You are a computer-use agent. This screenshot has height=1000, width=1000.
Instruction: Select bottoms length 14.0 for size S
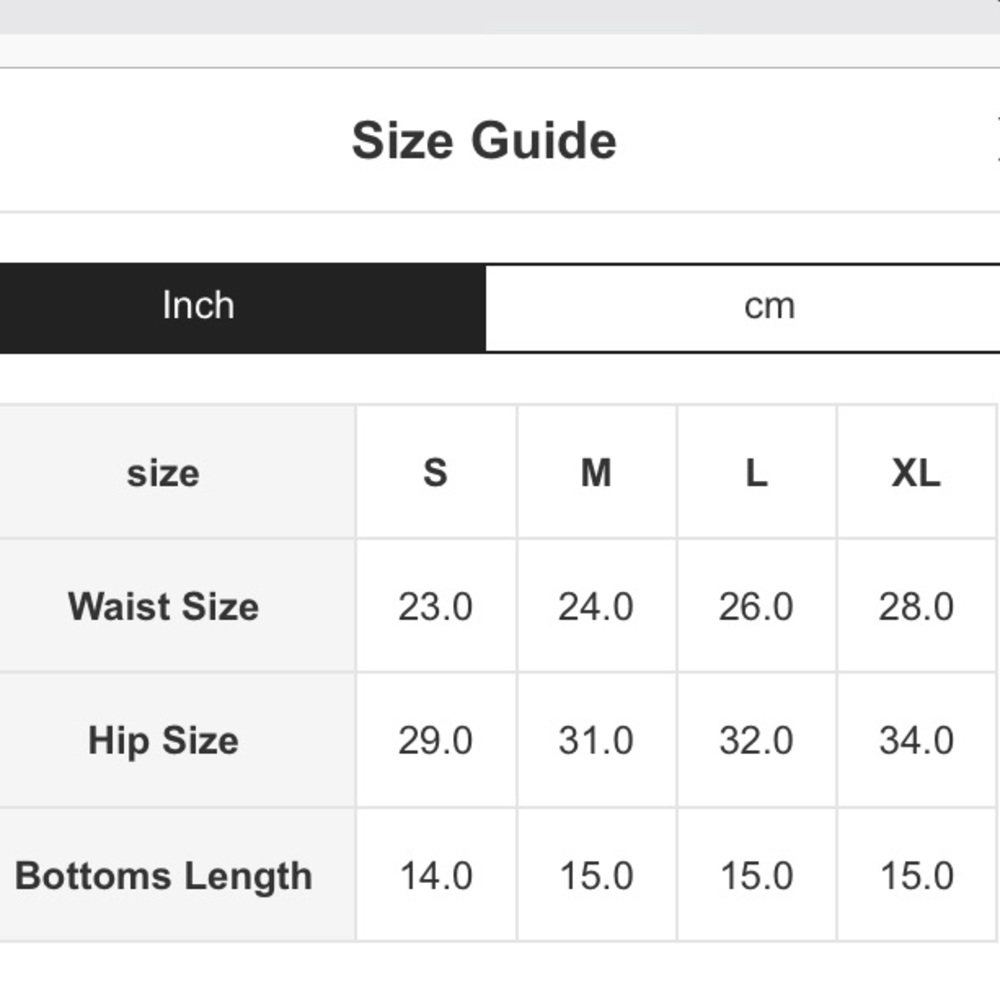click(436, 876)
